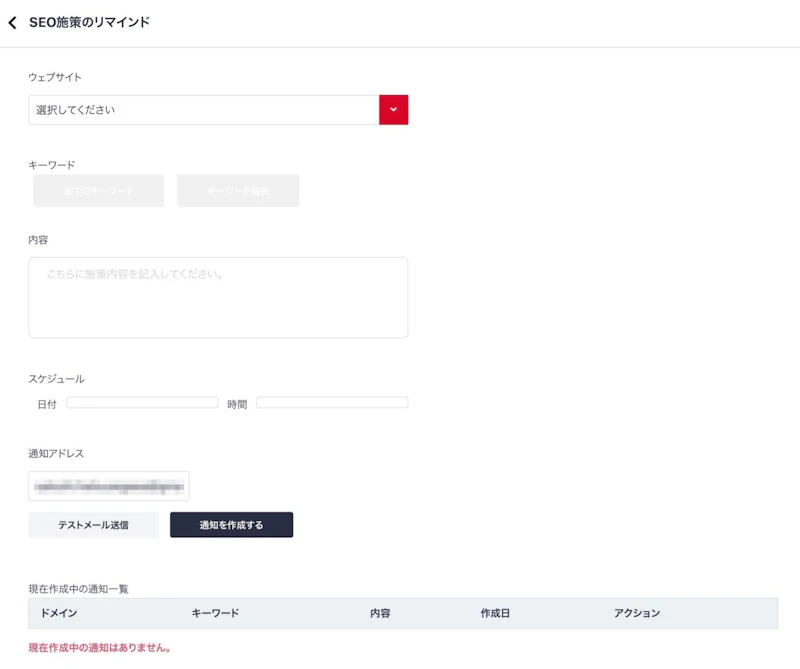Screen dimensions: 800x669
Task: Click the アクション column header
Action: coord(637,613)
